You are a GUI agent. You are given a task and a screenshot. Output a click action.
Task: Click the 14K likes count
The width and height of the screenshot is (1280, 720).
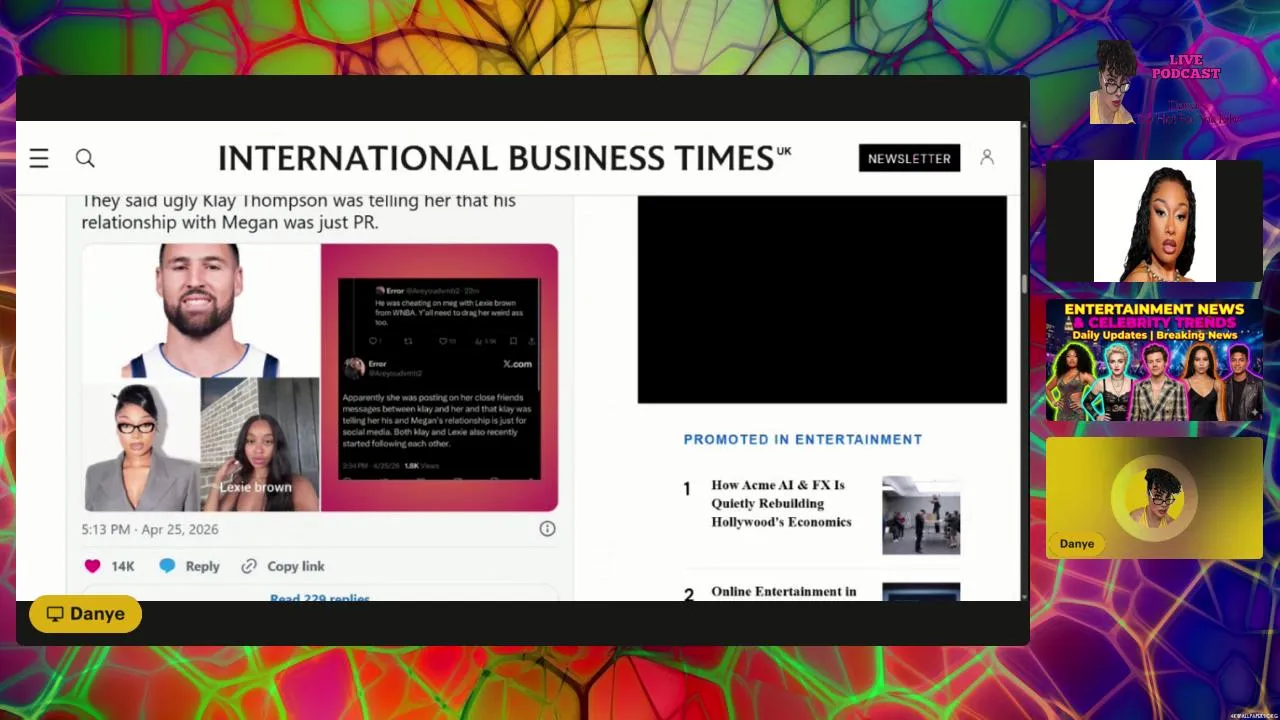coord(123,566)
